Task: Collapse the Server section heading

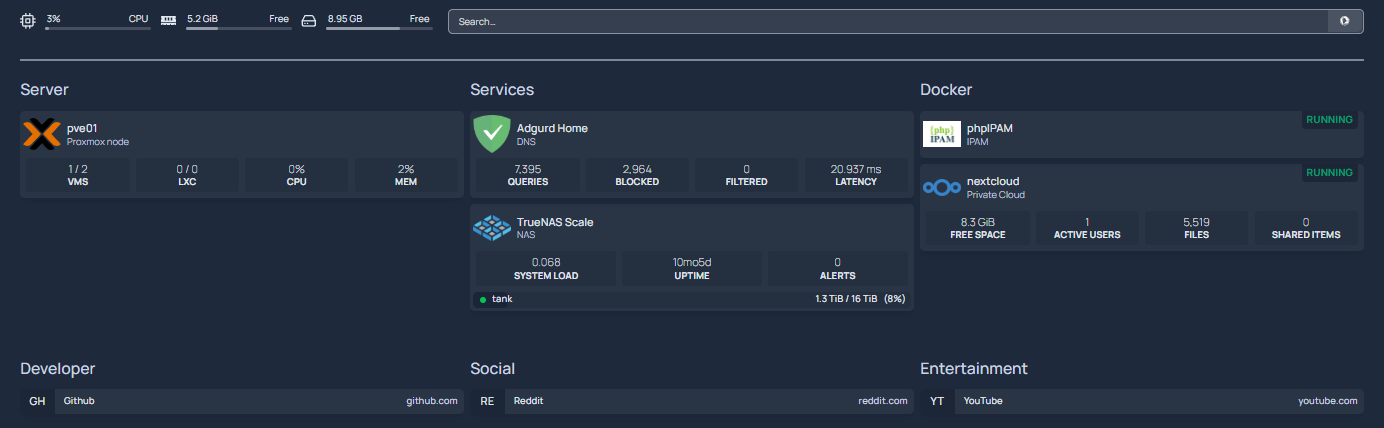Action: point(44,90)
